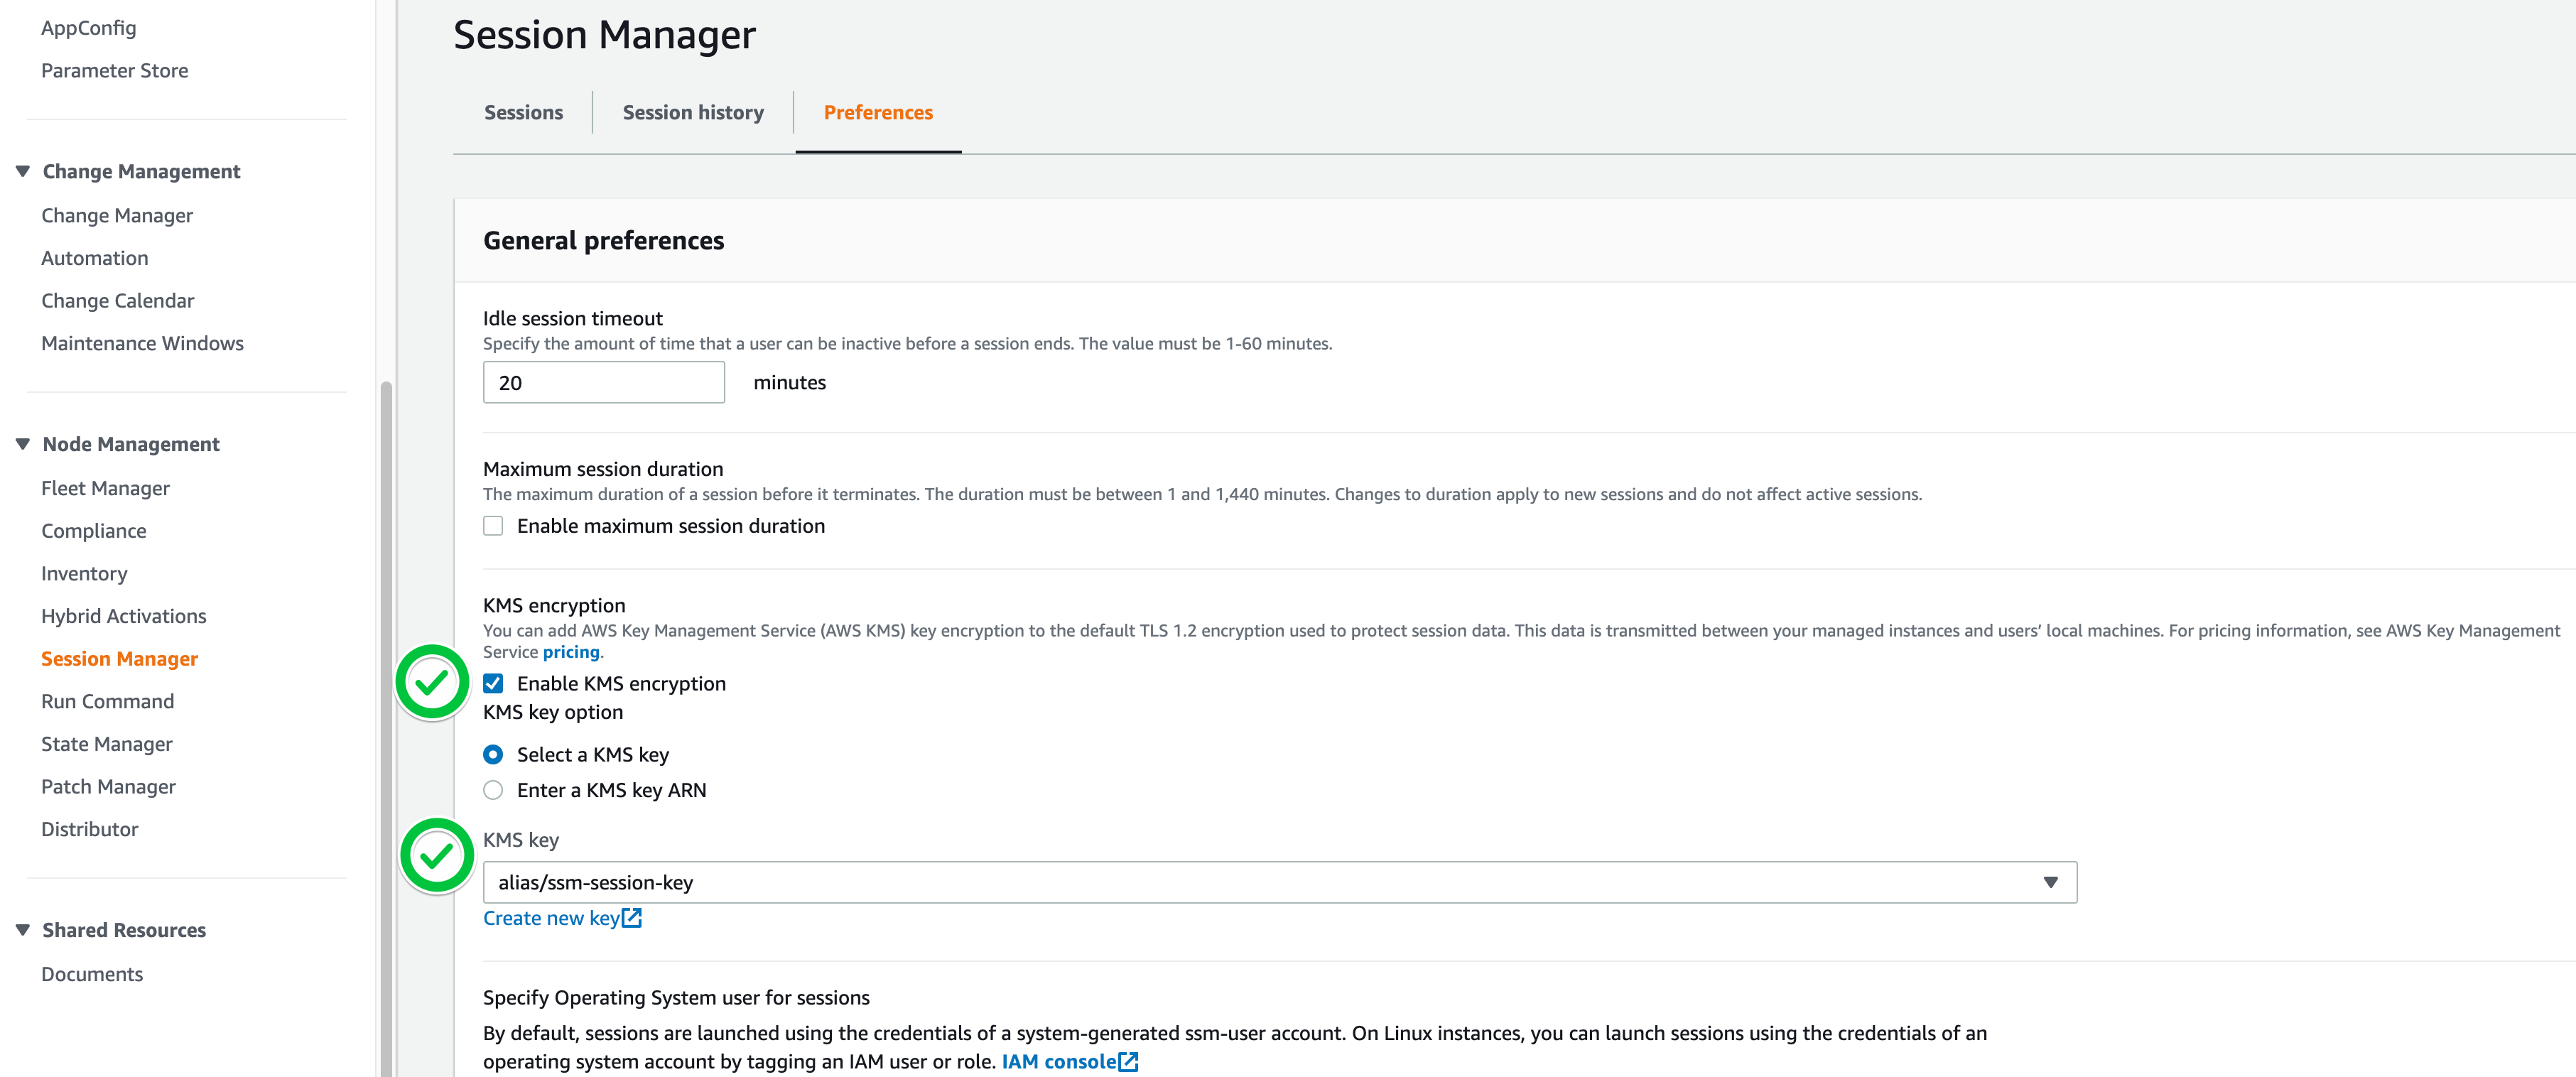Screen dimensions: 2576x1077
Task: Open the Session history tab
Action: pos(692,112)
